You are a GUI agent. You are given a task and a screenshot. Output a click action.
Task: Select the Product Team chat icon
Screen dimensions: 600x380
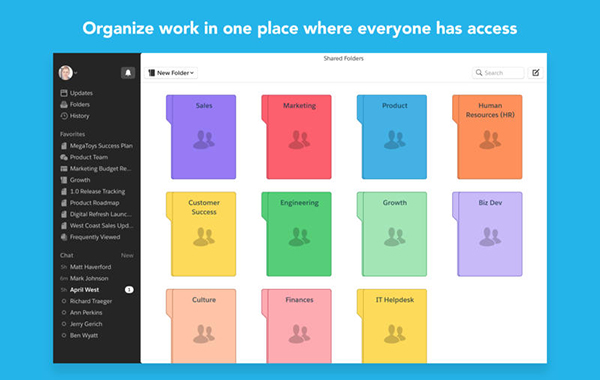coord(64,157)
